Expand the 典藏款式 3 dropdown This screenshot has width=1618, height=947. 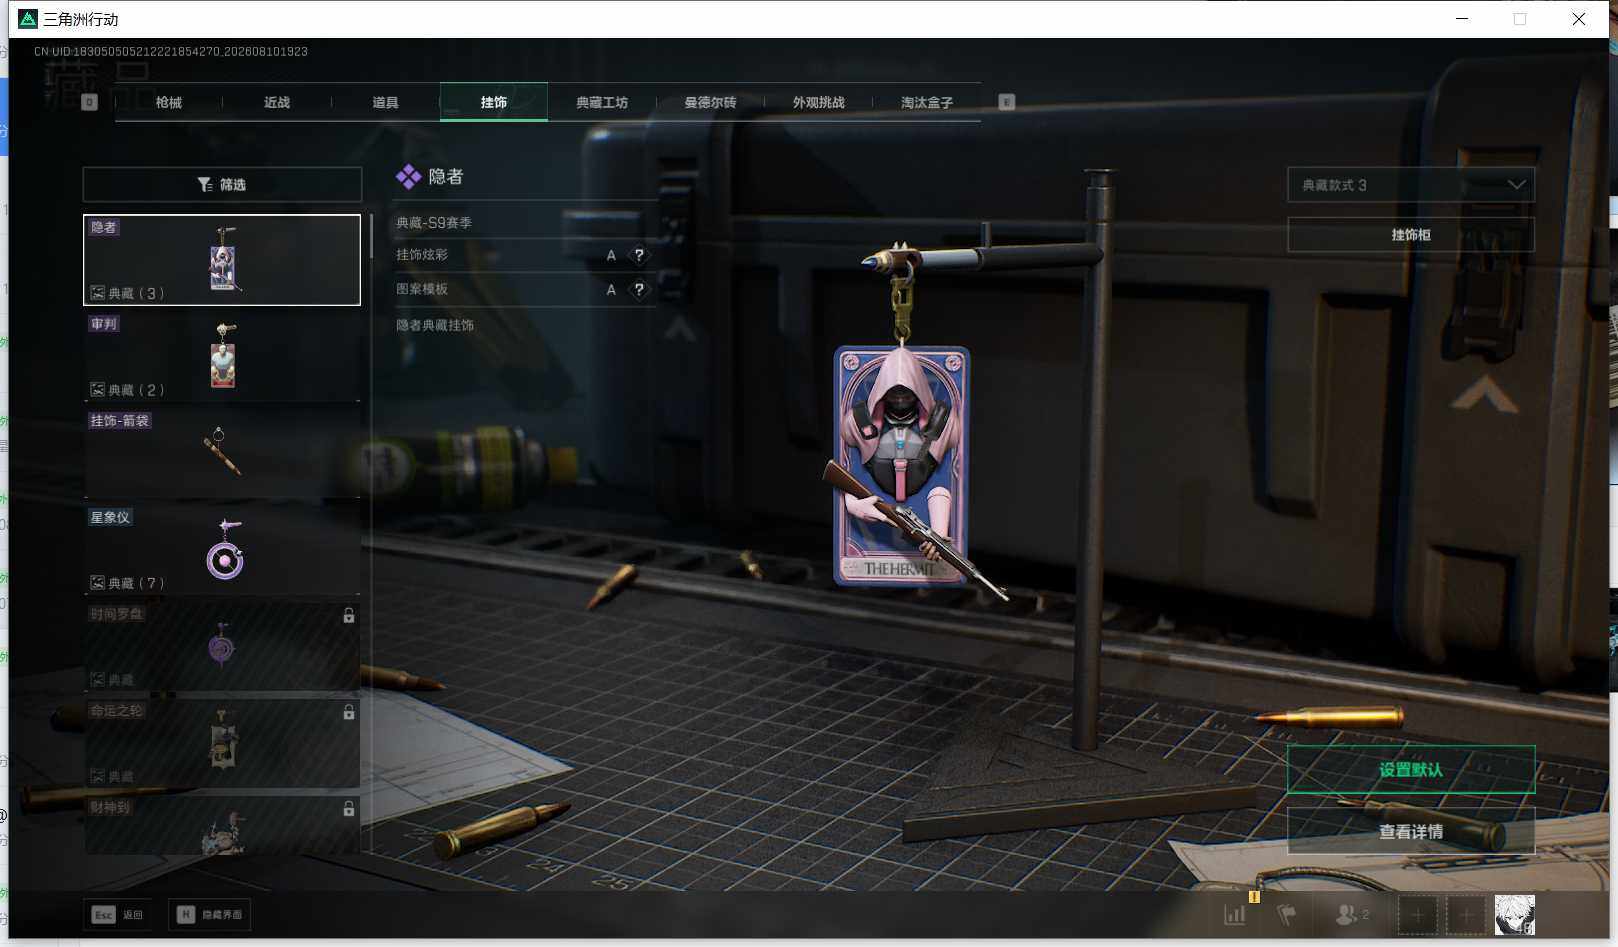coord(1411,185)
